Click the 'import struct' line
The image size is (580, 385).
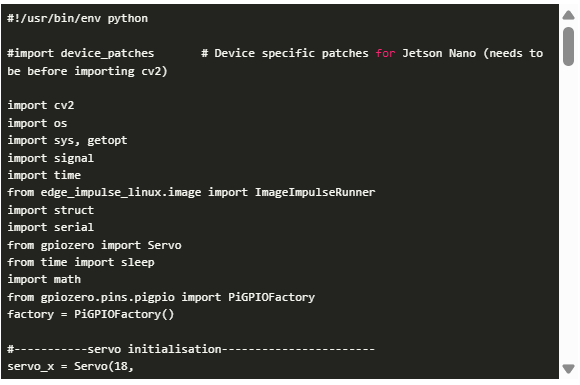[50, 210]
